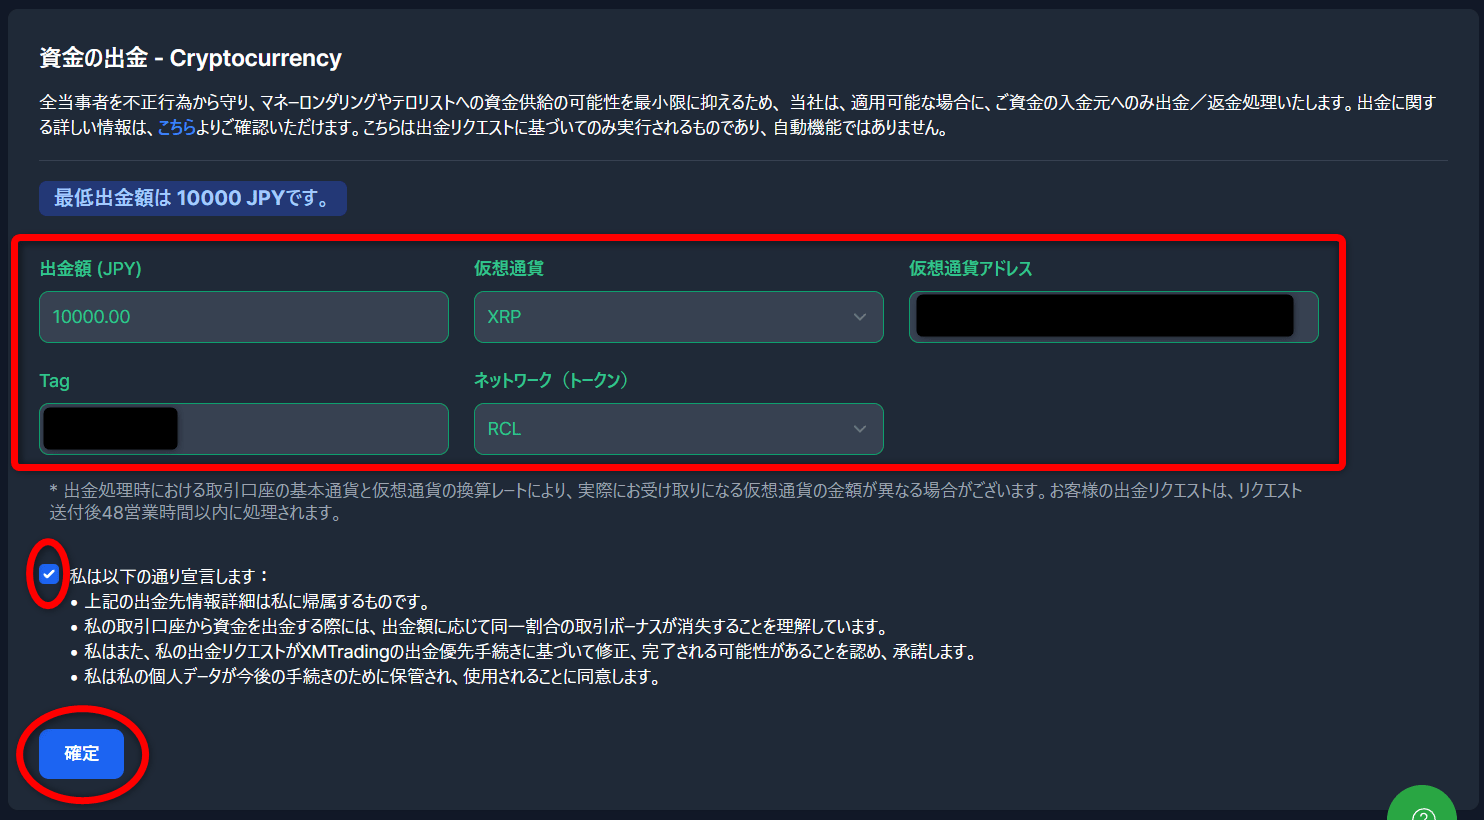The width and height of the screenshot is (1484, 820).
Task: Focus the 出金額 (JPY) amount field
Action: click(244, 317)
